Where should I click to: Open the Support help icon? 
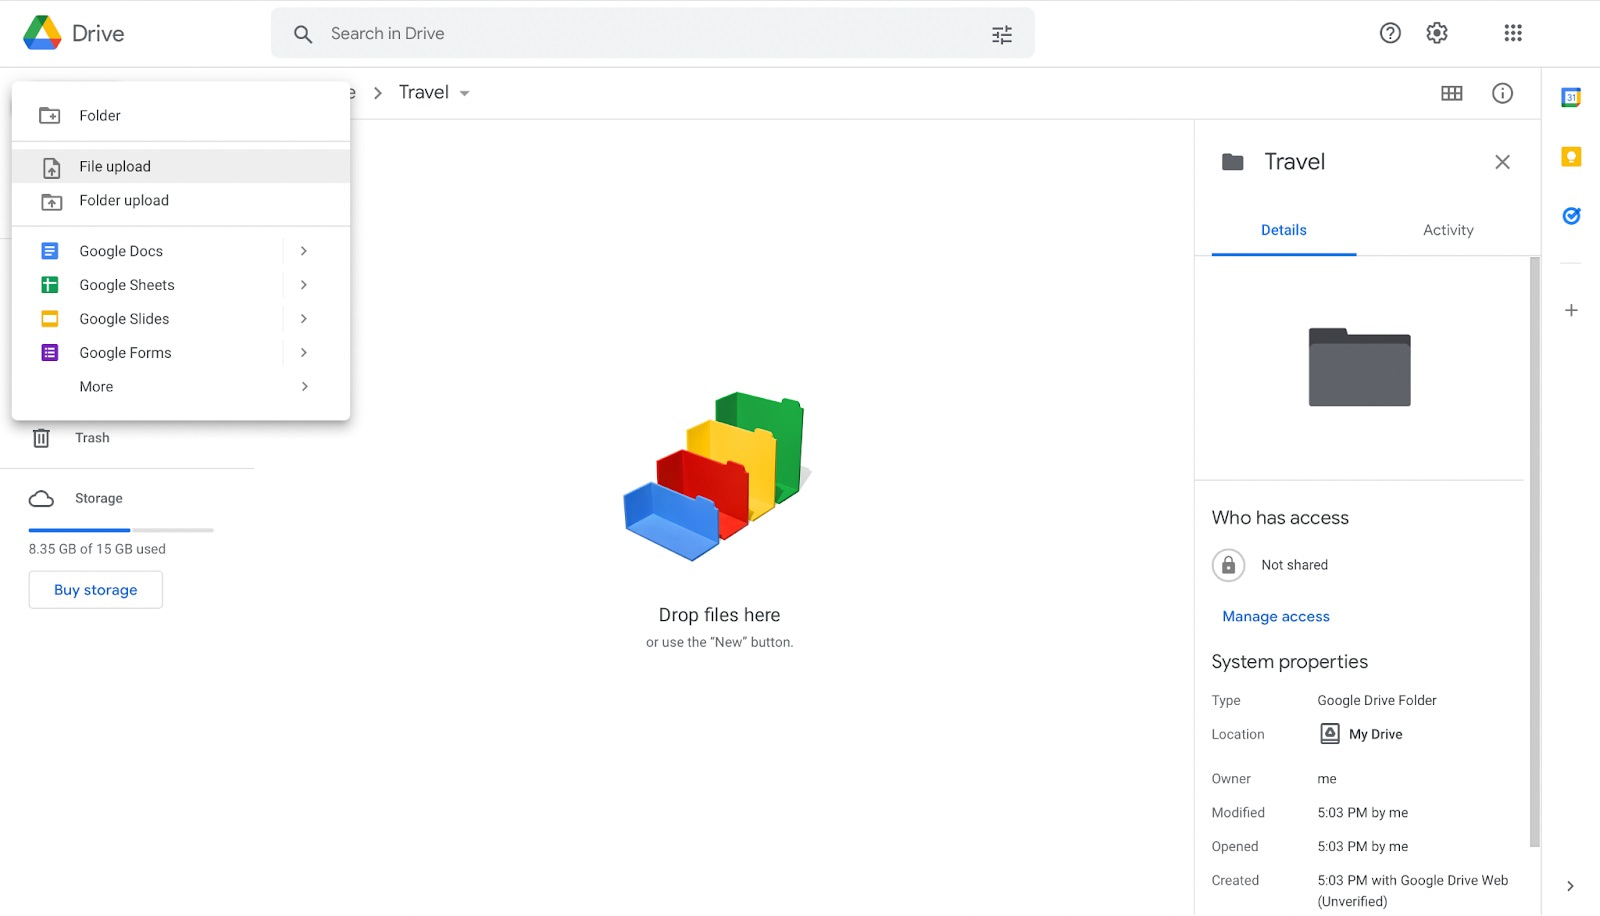click(1390, 33)
